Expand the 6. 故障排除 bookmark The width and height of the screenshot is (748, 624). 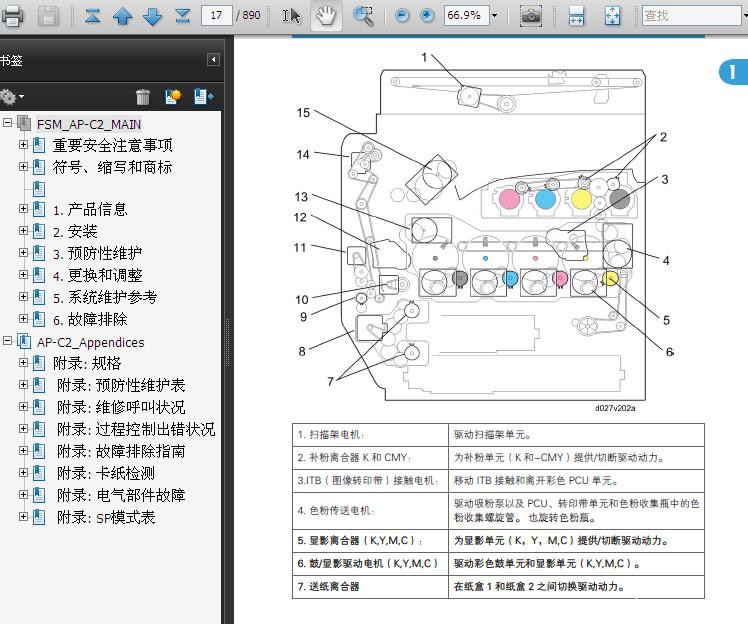[x=24, y=320]
